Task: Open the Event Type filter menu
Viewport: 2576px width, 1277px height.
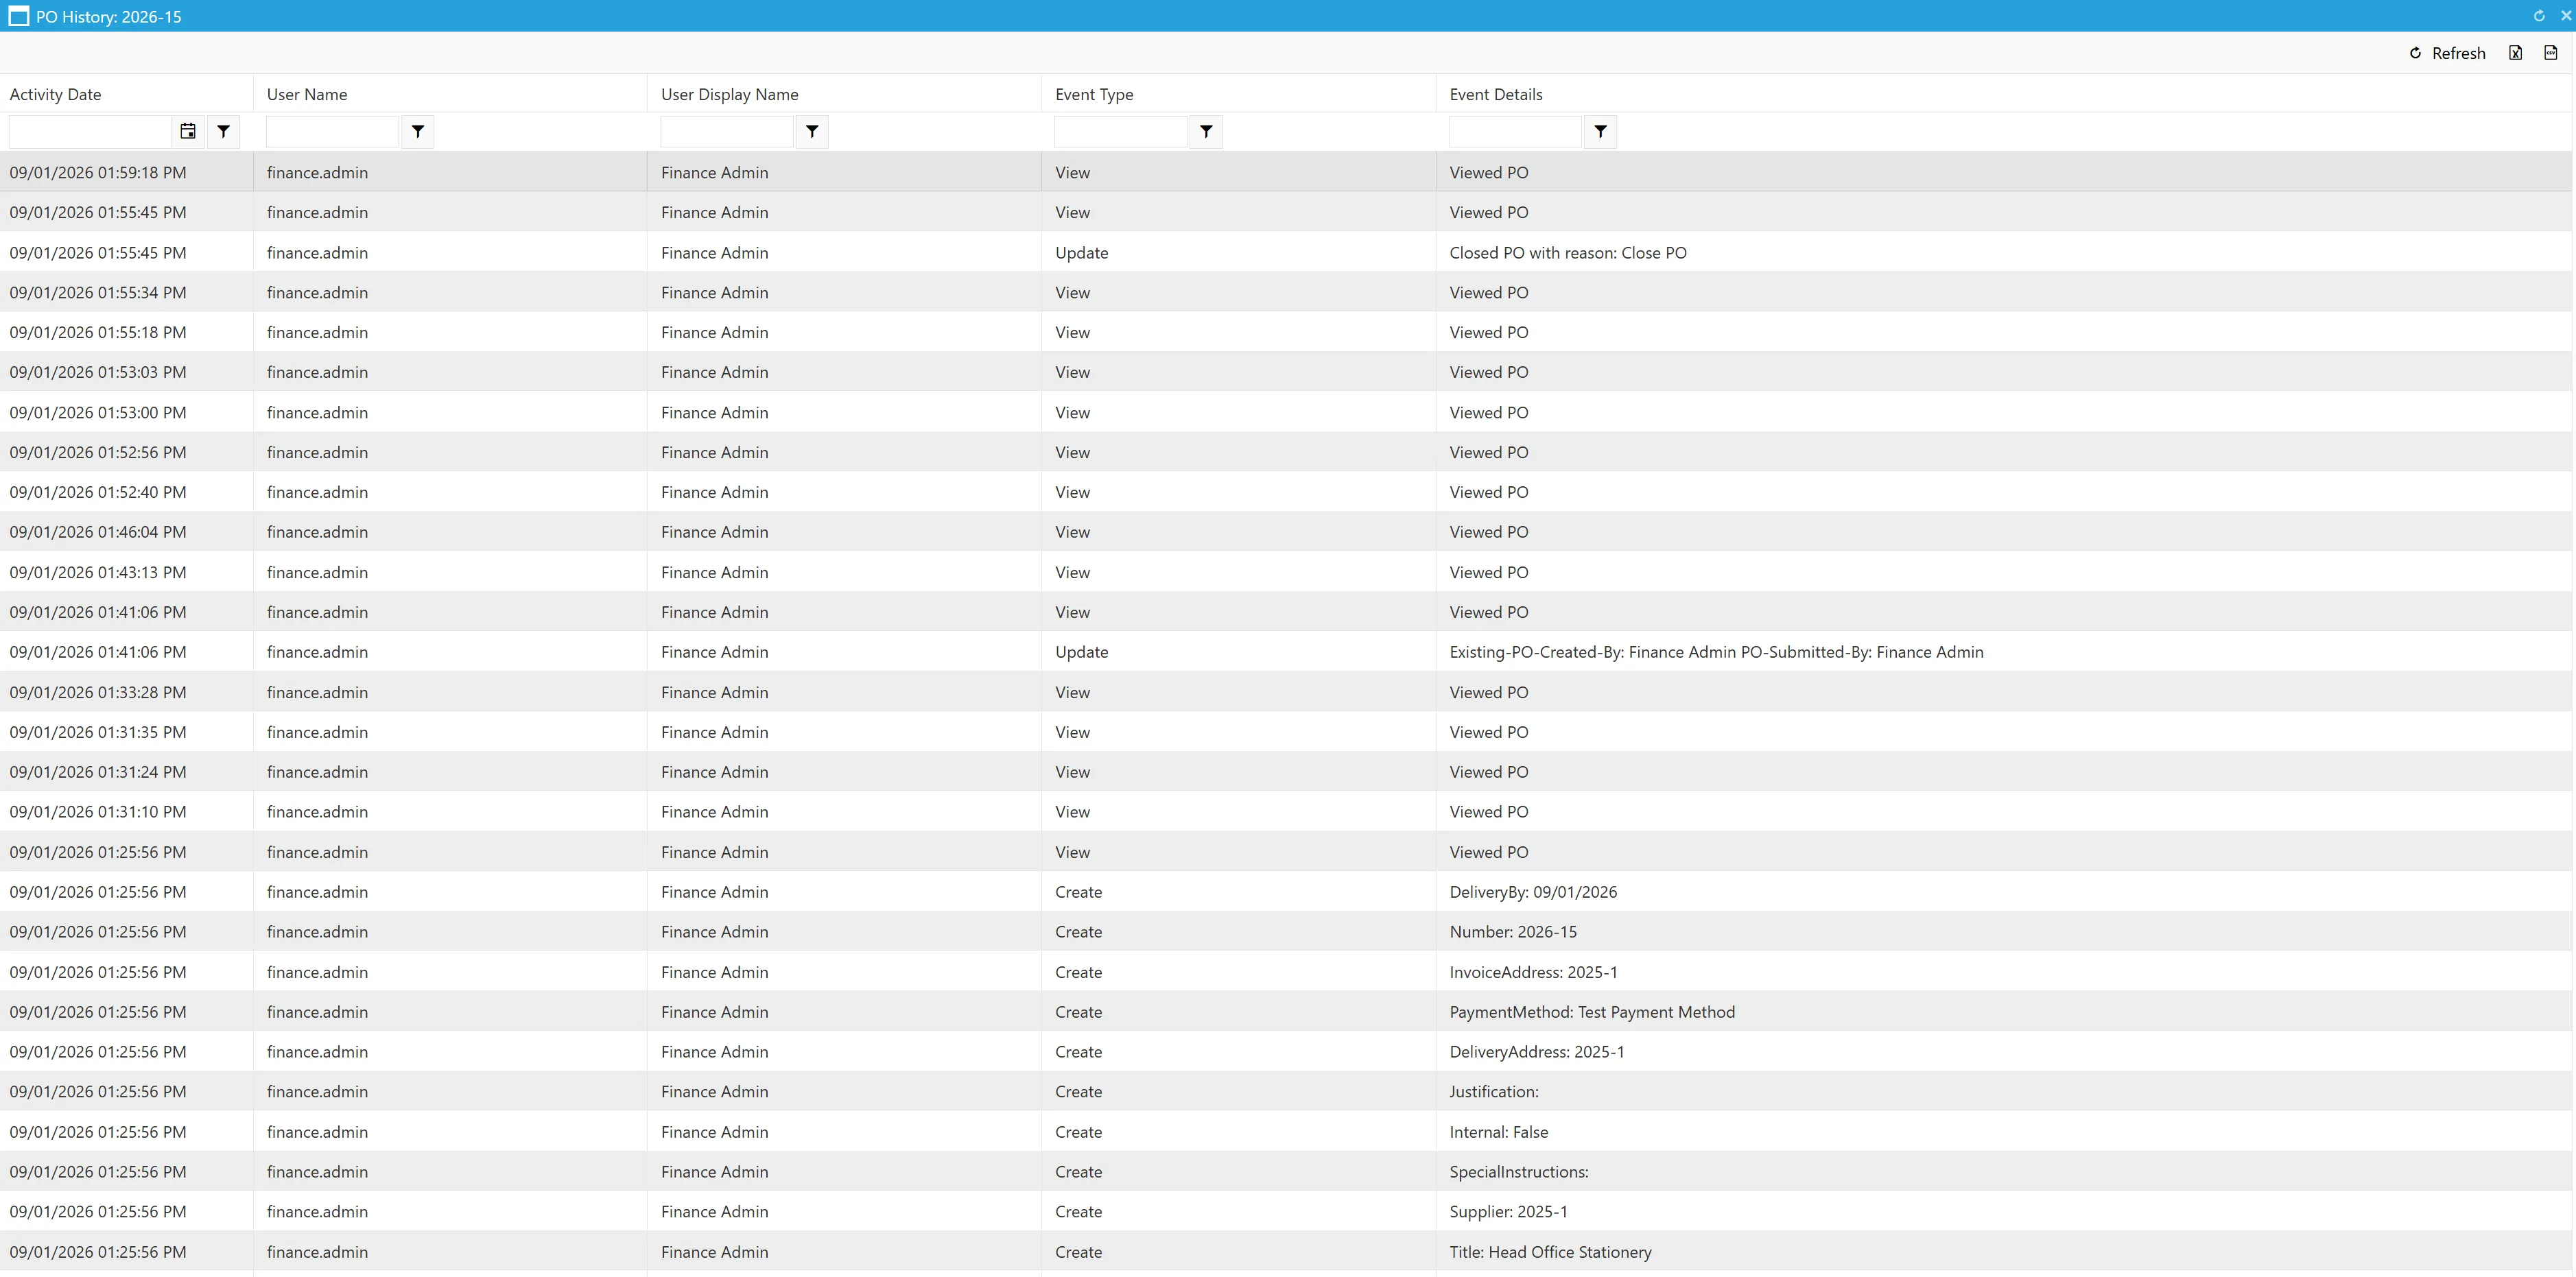Action: [x=1206, y=131]
